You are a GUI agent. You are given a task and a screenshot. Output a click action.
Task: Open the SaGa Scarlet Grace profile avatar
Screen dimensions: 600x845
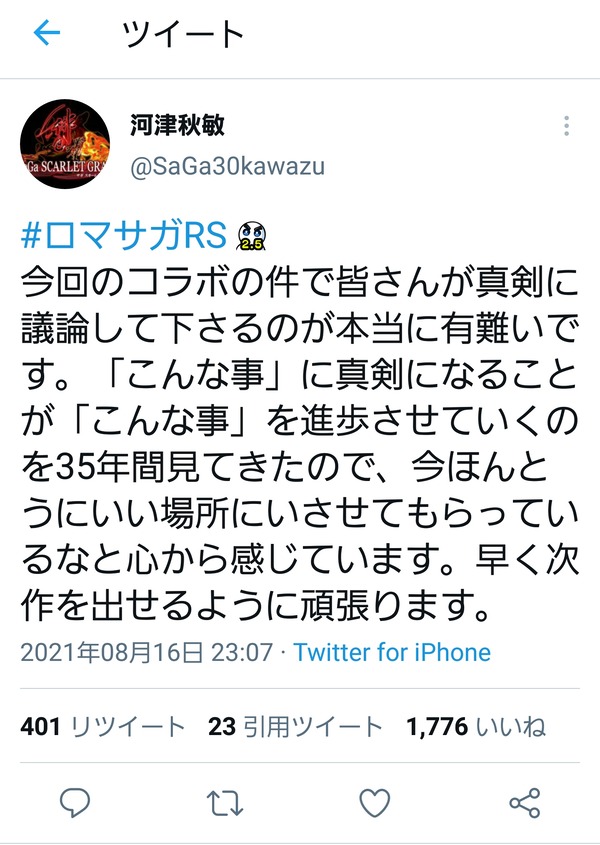[x=65, y=144]
